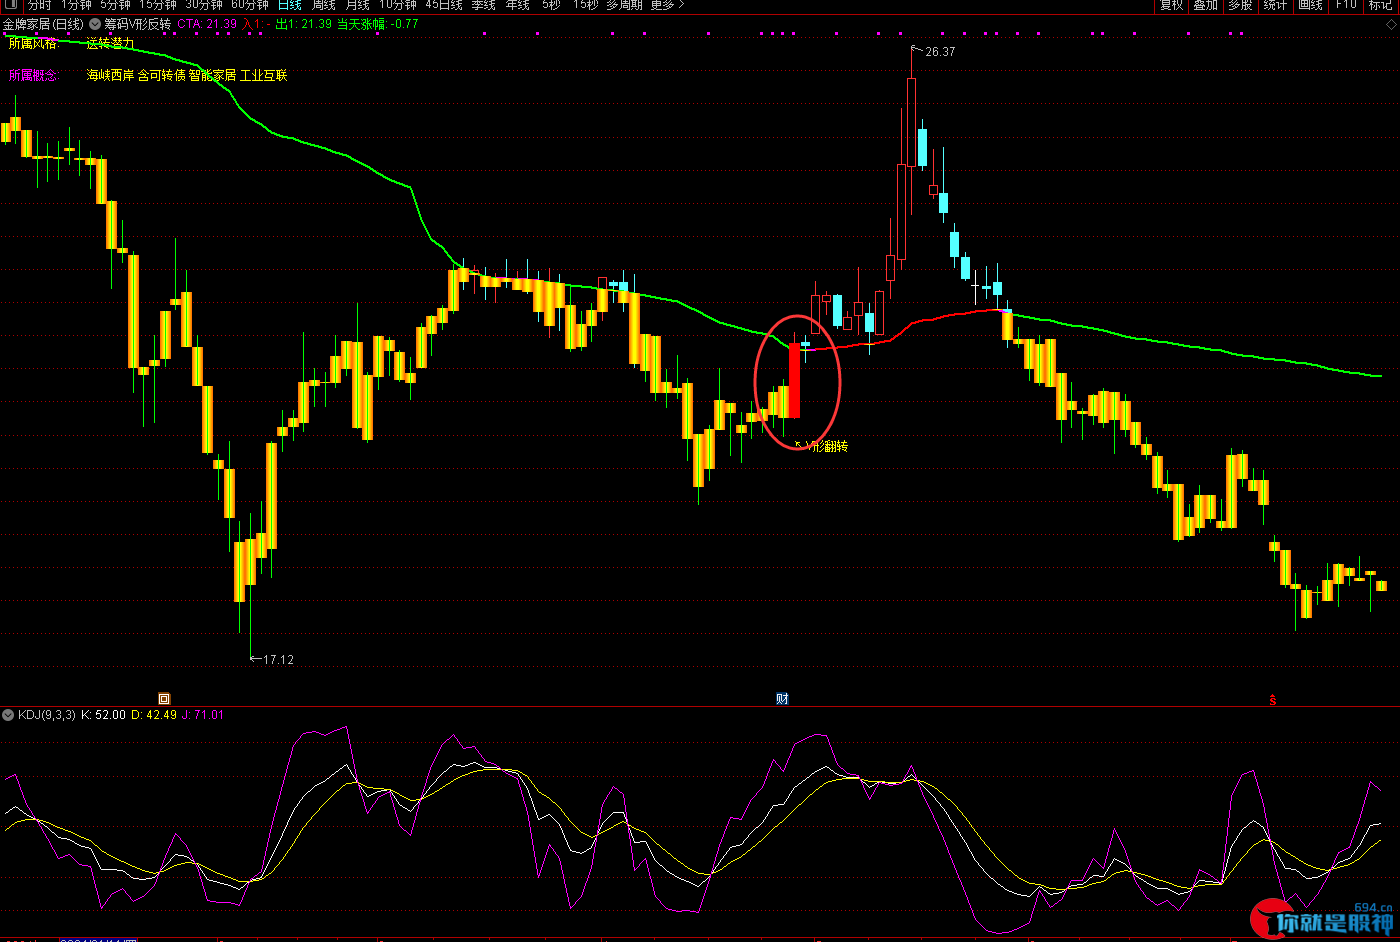Select the 5分钟 period tab

point(115,5)
